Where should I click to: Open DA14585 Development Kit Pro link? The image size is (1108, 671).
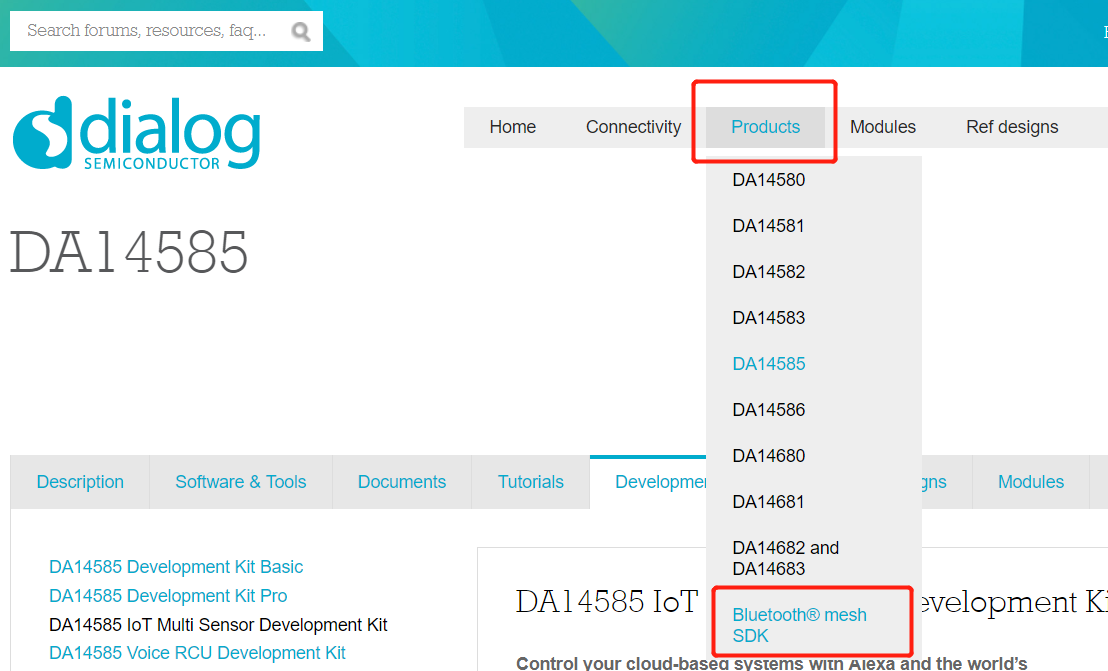[168, 596]
